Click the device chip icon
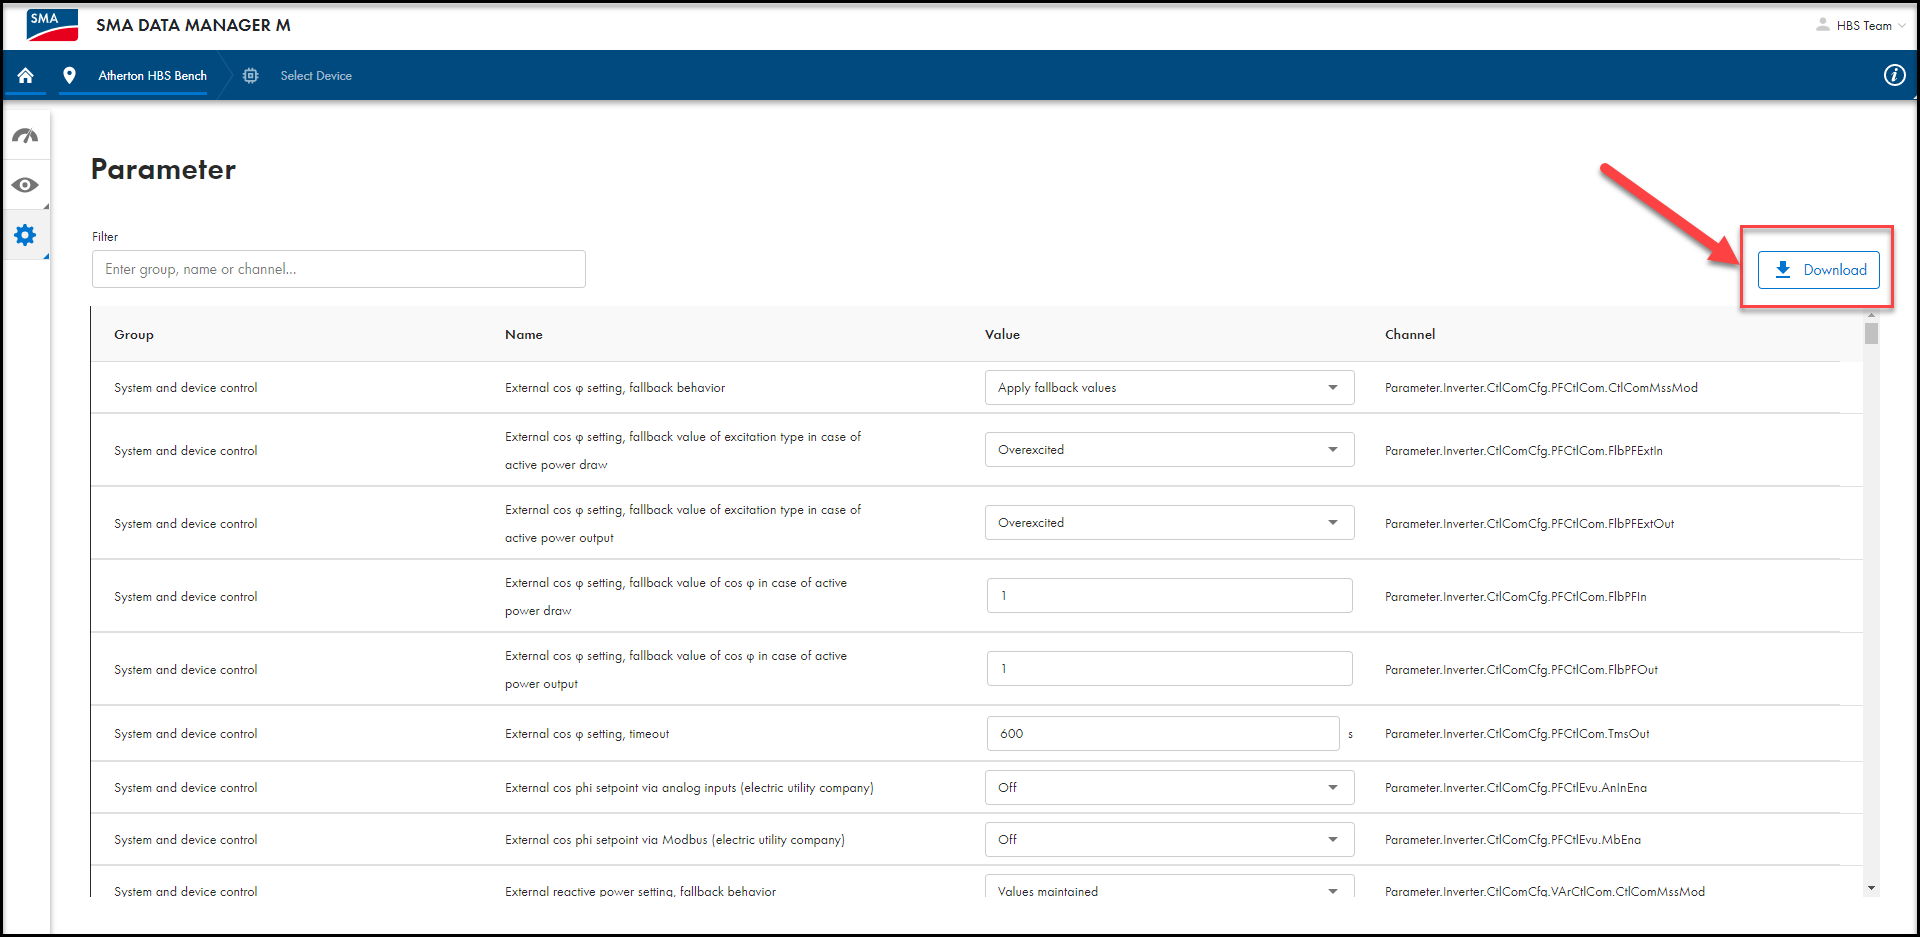The height and width of the screenshot is (937, 1920). click(x=250, y=75)
